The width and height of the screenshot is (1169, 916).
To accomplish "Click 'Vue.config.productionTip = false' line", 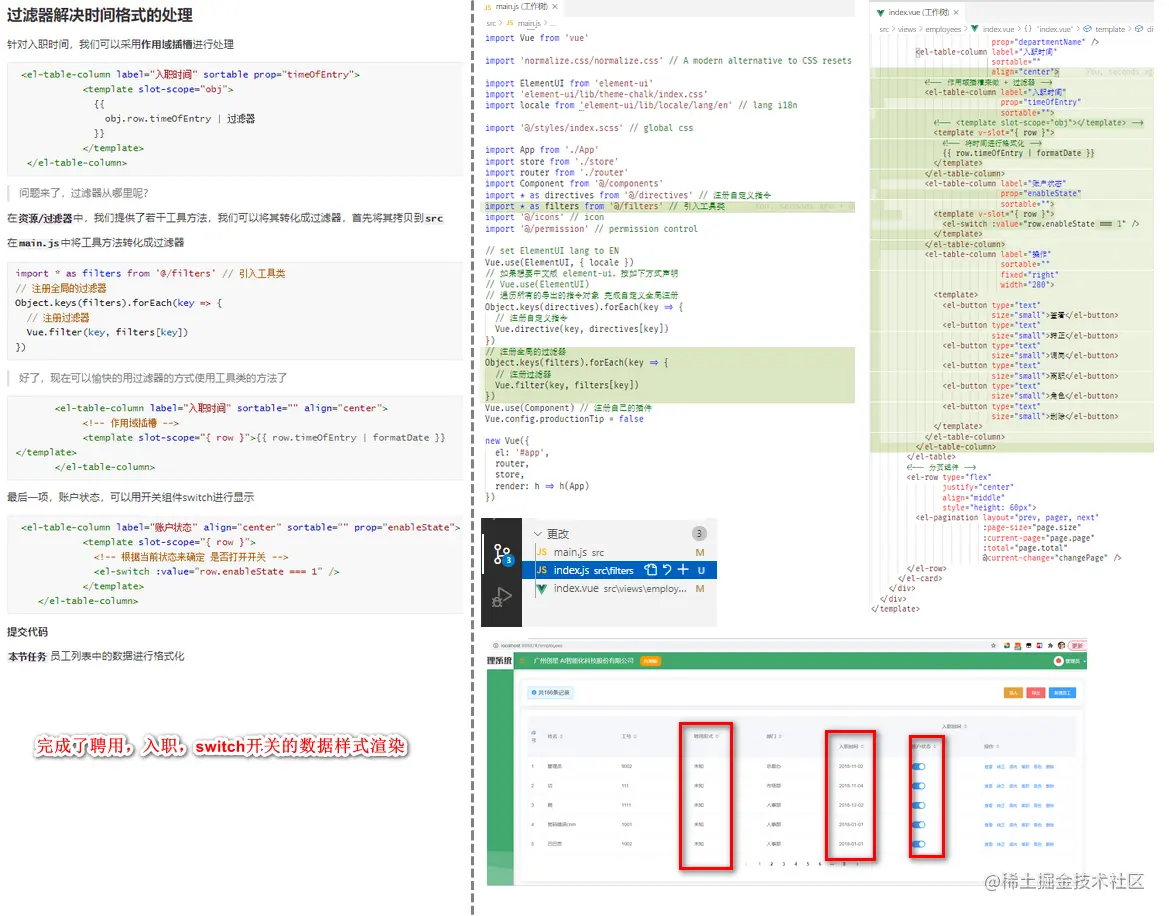I will click(564, 419).
